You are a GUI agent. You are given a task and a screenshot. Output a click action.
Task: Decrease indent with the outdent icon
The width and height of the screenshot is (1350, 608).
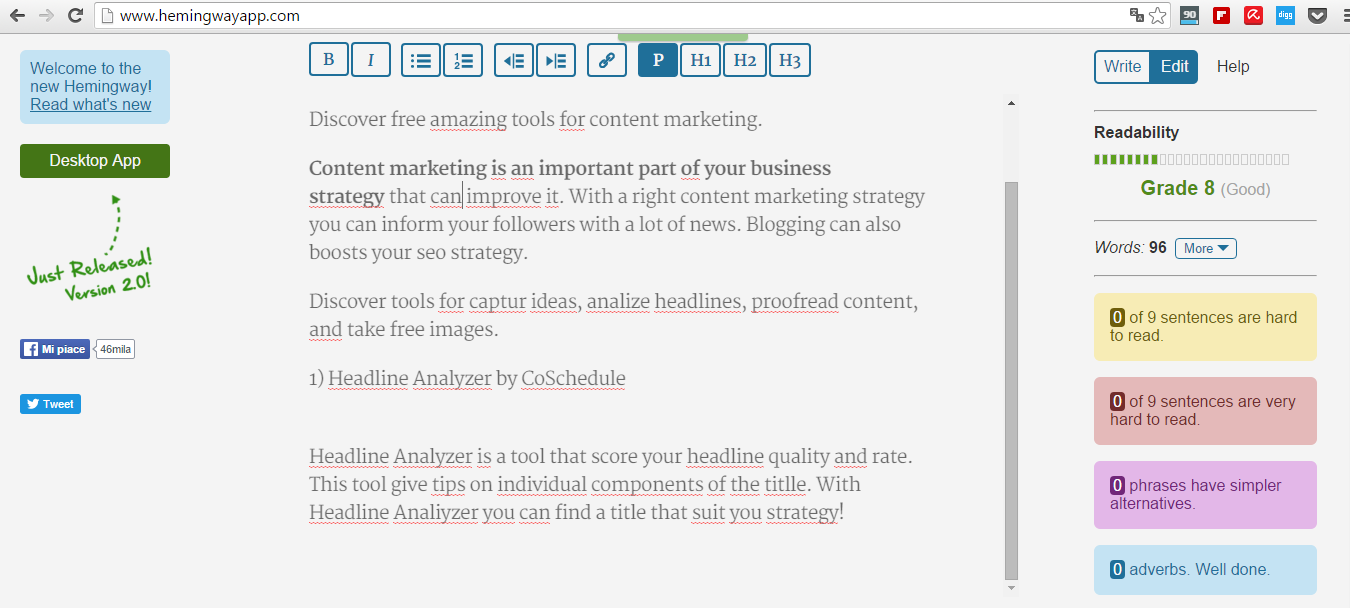click(514, 60)
